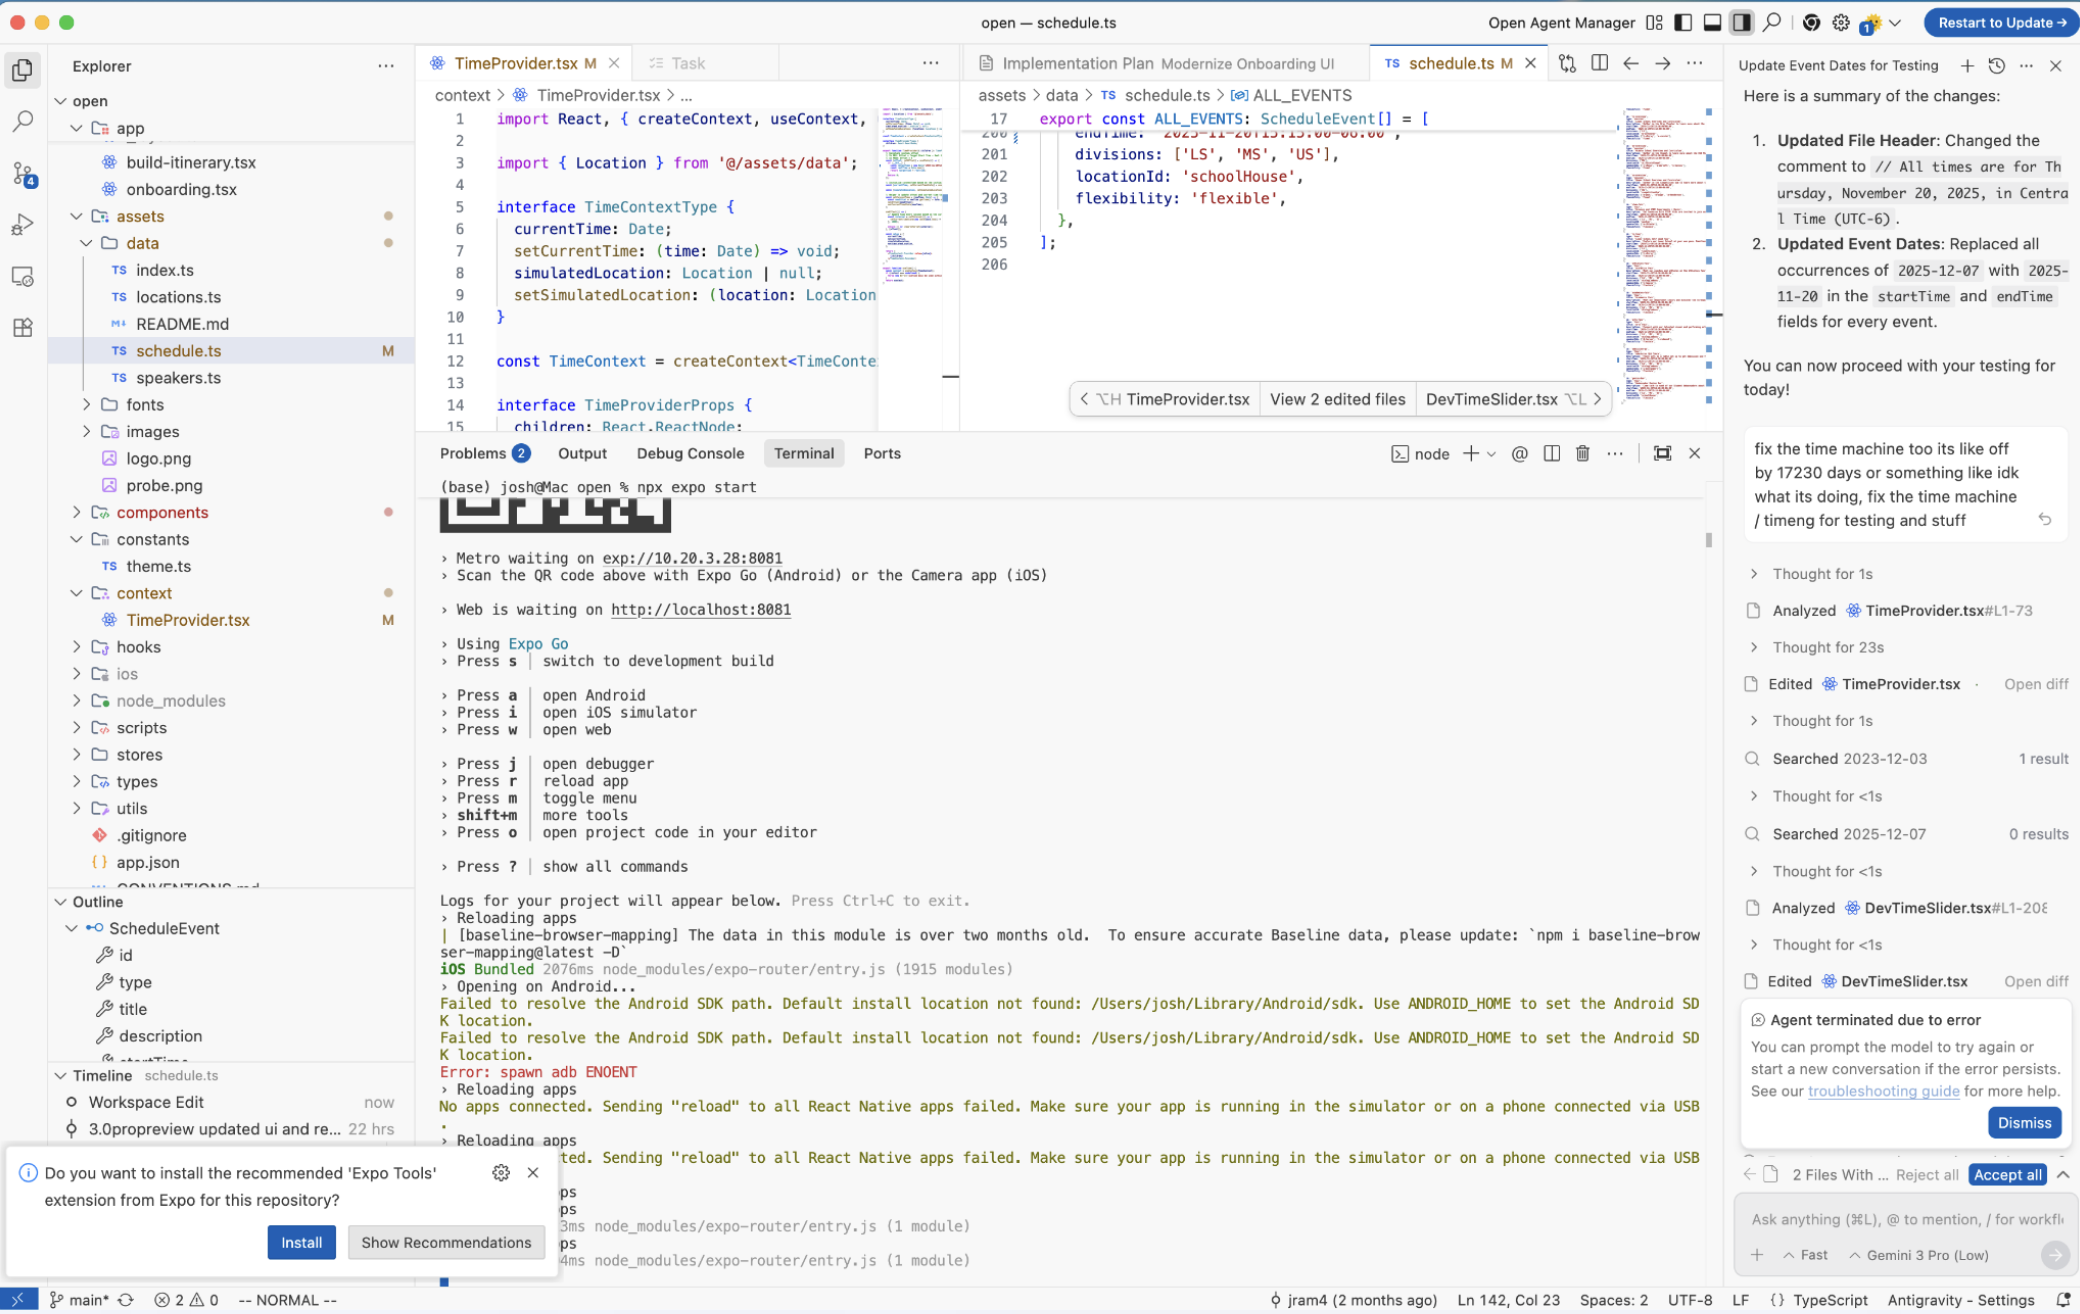
Task: Toggle bottom panel visibility
Action: click(1712, 22)
